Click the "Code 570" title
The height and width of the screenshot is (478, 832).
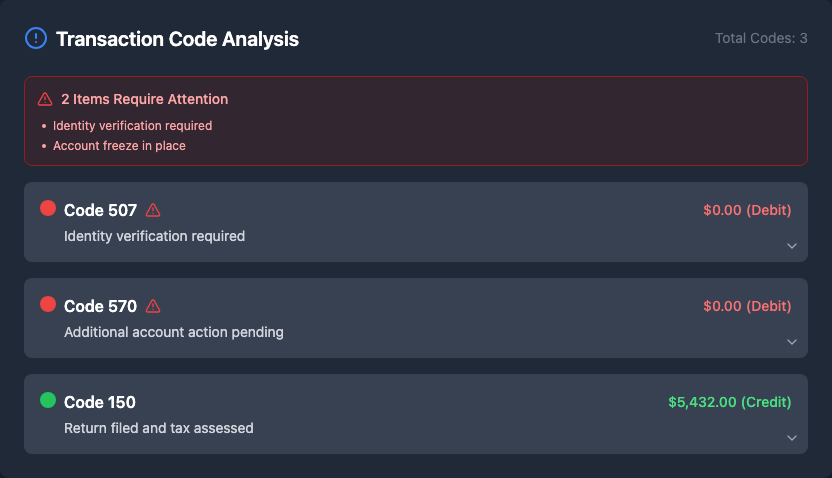[100, 306]
